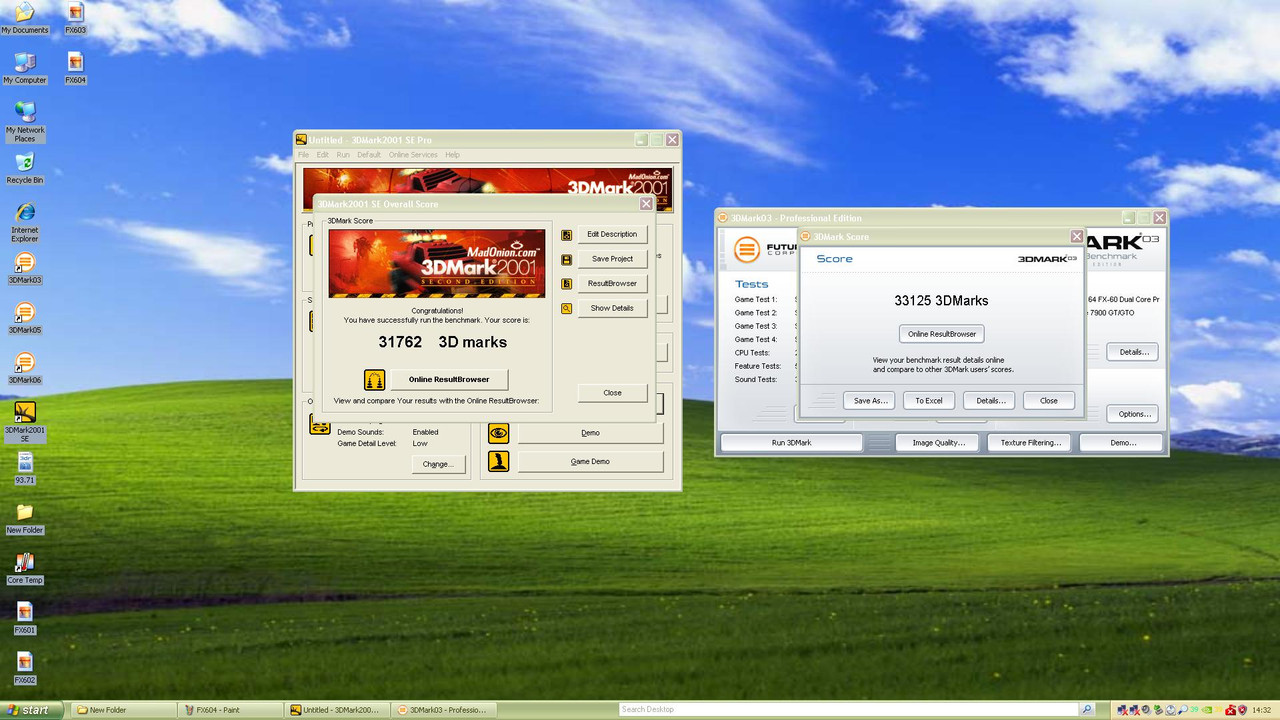Click Texture Filtering... button
1280x720 pixels.
pyautogui.click(x=1030, y=442)
